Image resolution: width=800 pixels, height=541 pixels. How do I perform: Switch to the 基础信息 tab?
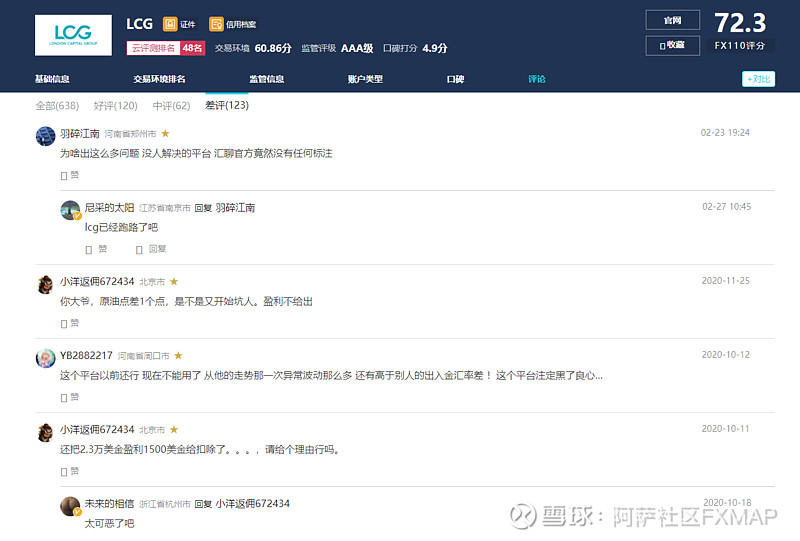coord(52,79)
